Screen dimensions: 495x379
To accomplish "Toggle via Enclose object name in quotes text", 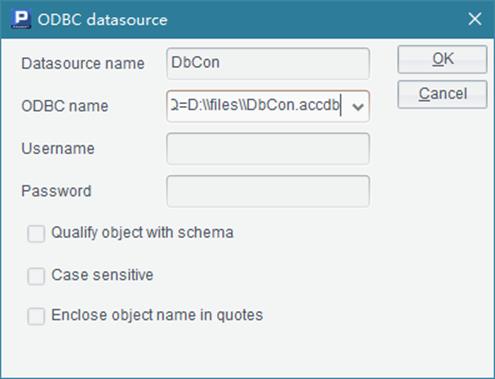I will coord(157,315).
